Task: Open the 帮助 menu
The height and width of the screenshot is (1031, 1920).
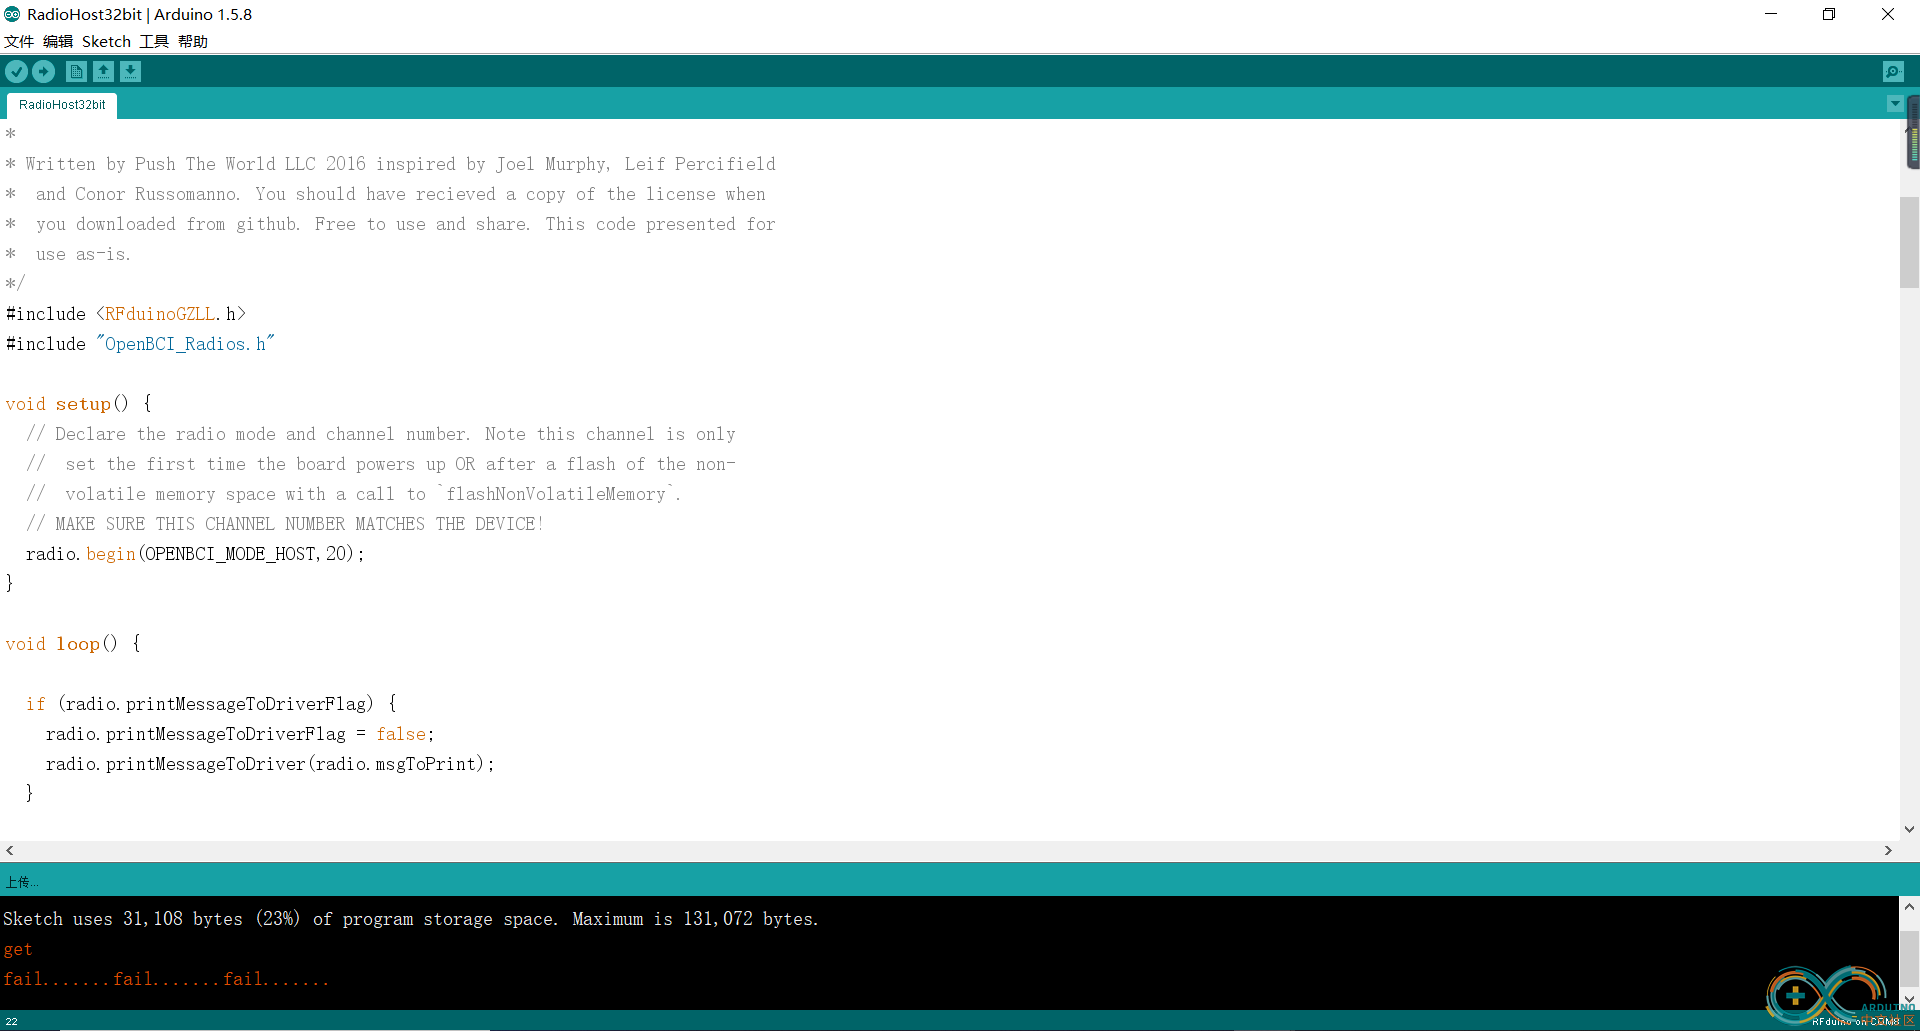Action: click(193, 41)
